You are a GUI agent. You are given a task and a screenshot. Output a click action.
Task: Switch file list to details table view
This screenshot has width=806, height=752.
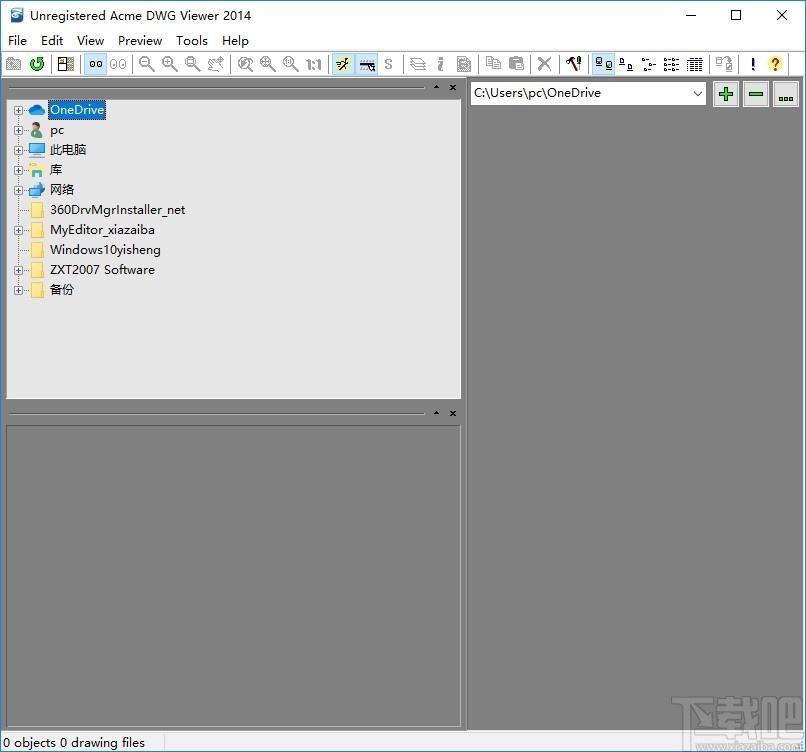tap(695, 63)
